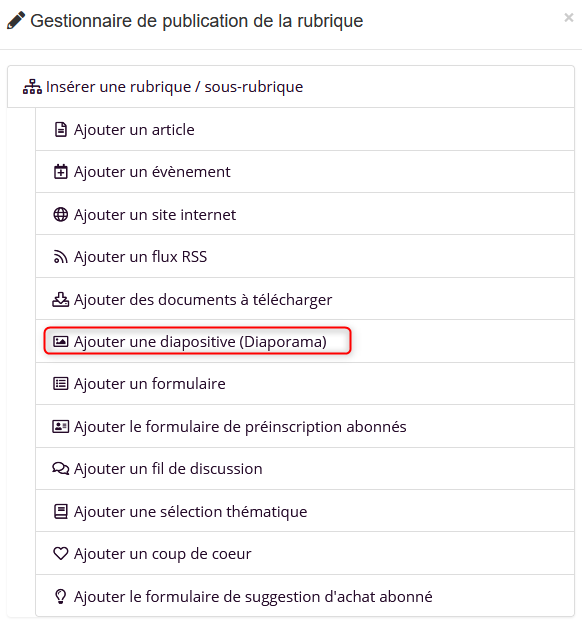Screen dimensions: 582x637
Task: Choose Ajouter un flux RSS entry
Action: [x=305, y=257]
